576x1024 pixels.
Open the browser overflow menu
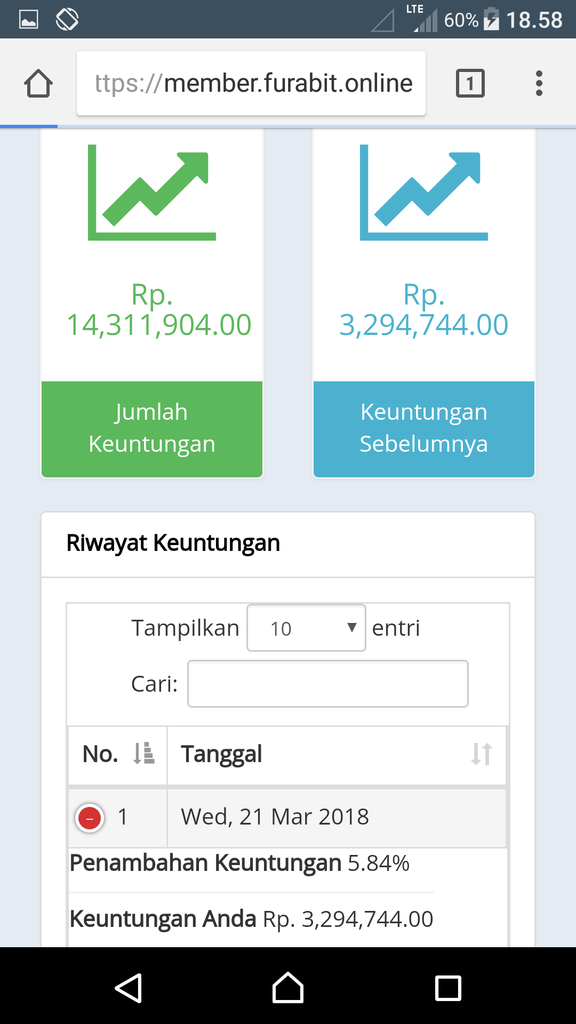pos(538,83)
